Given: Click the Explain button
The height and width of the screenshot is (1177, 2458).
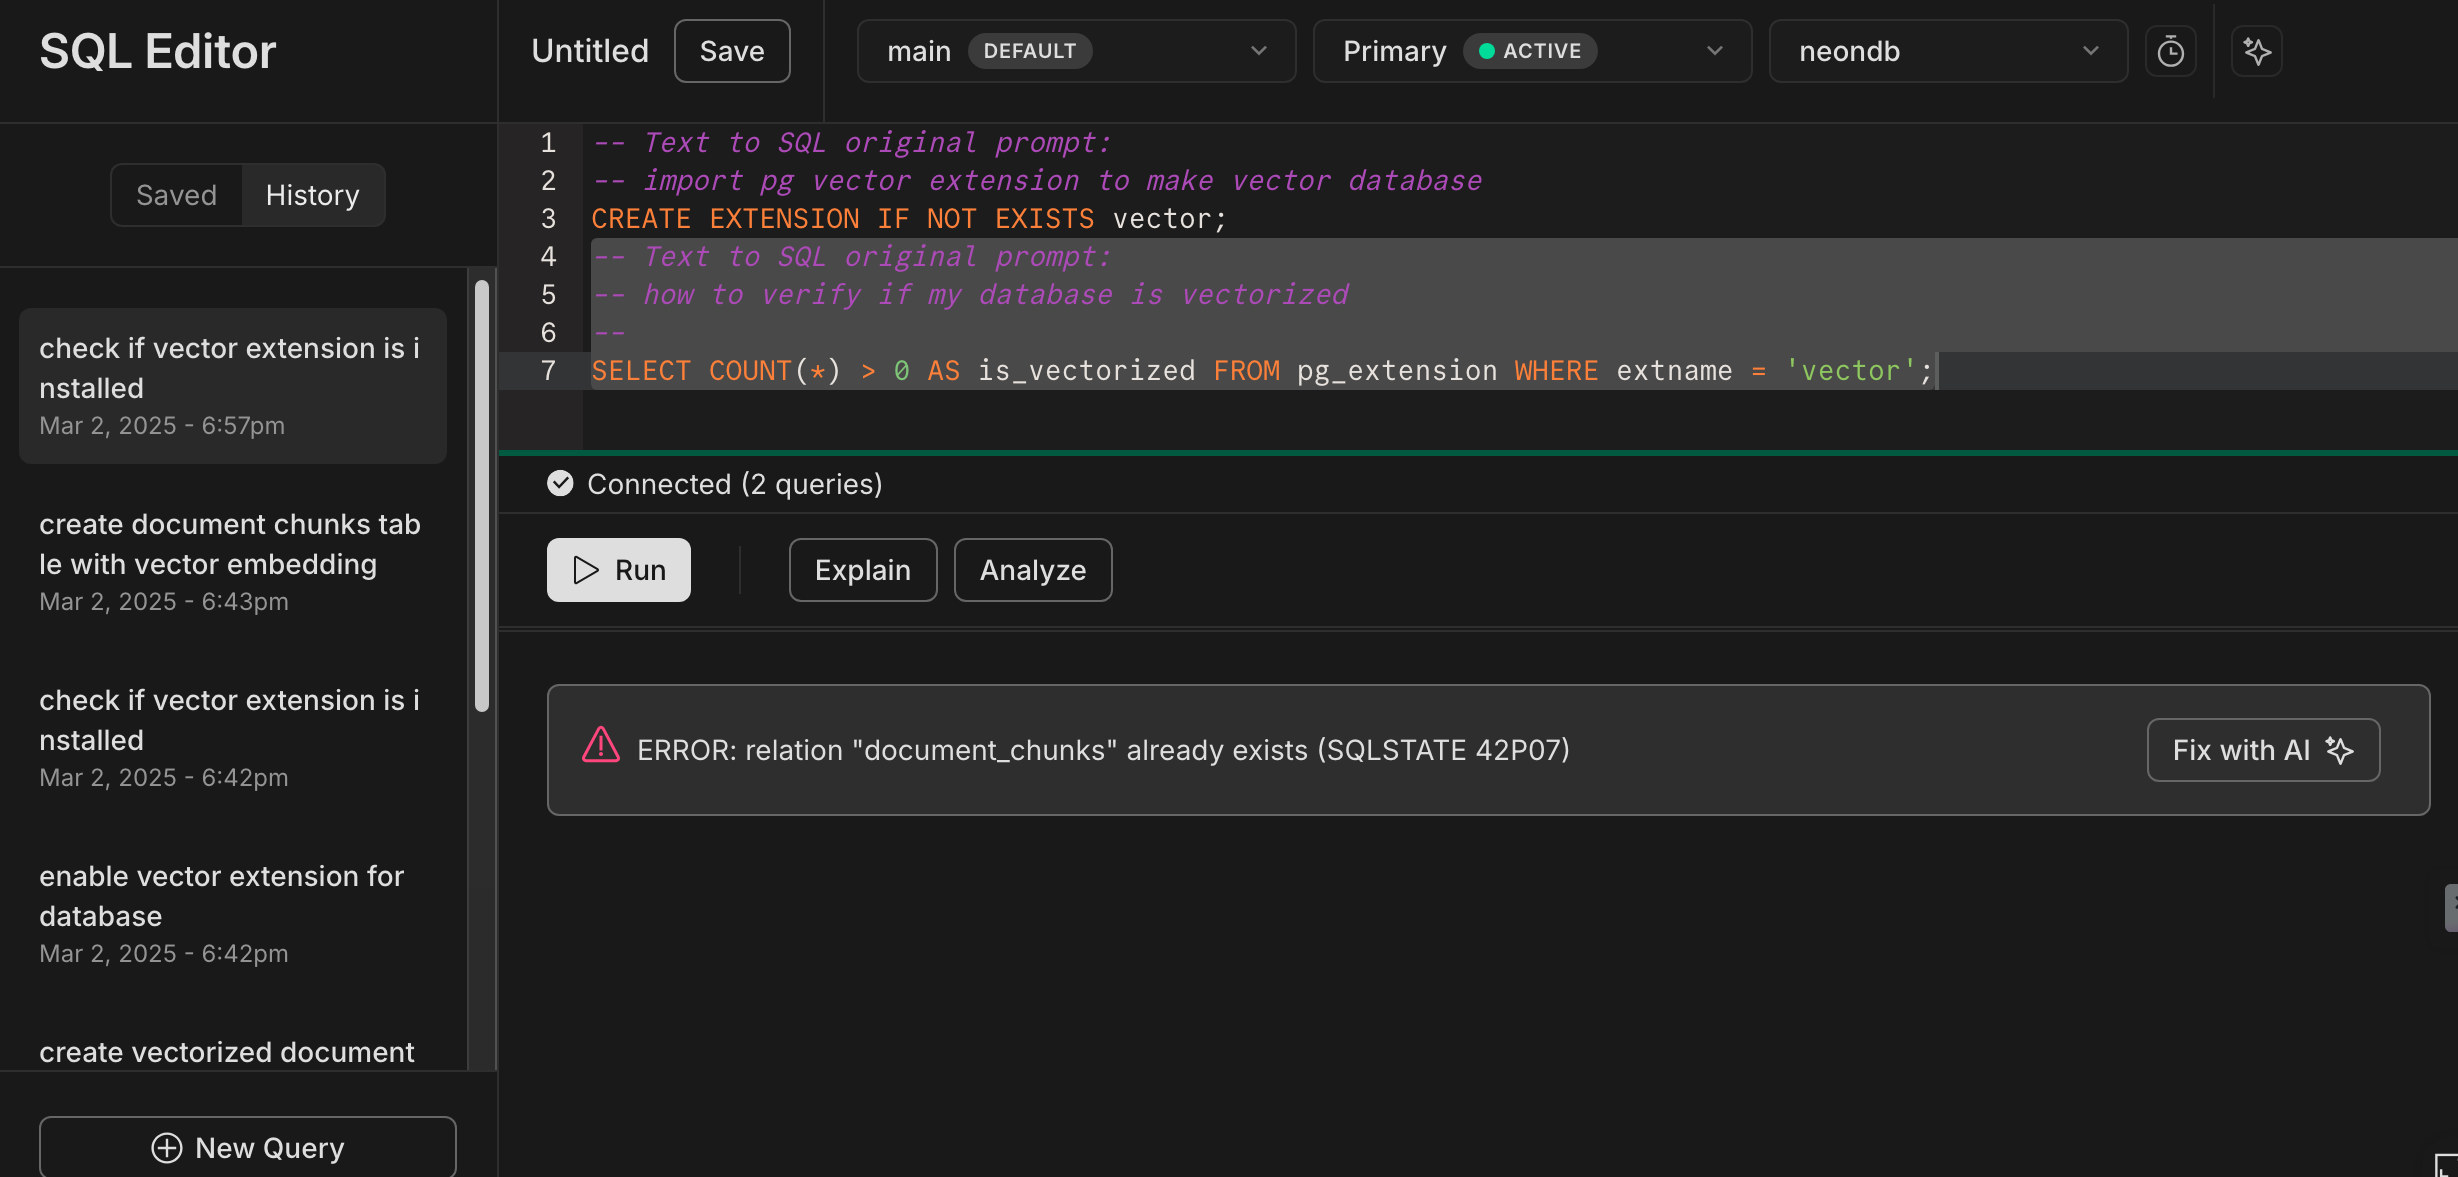Looking at the screenshot, I should click(863, 570).
